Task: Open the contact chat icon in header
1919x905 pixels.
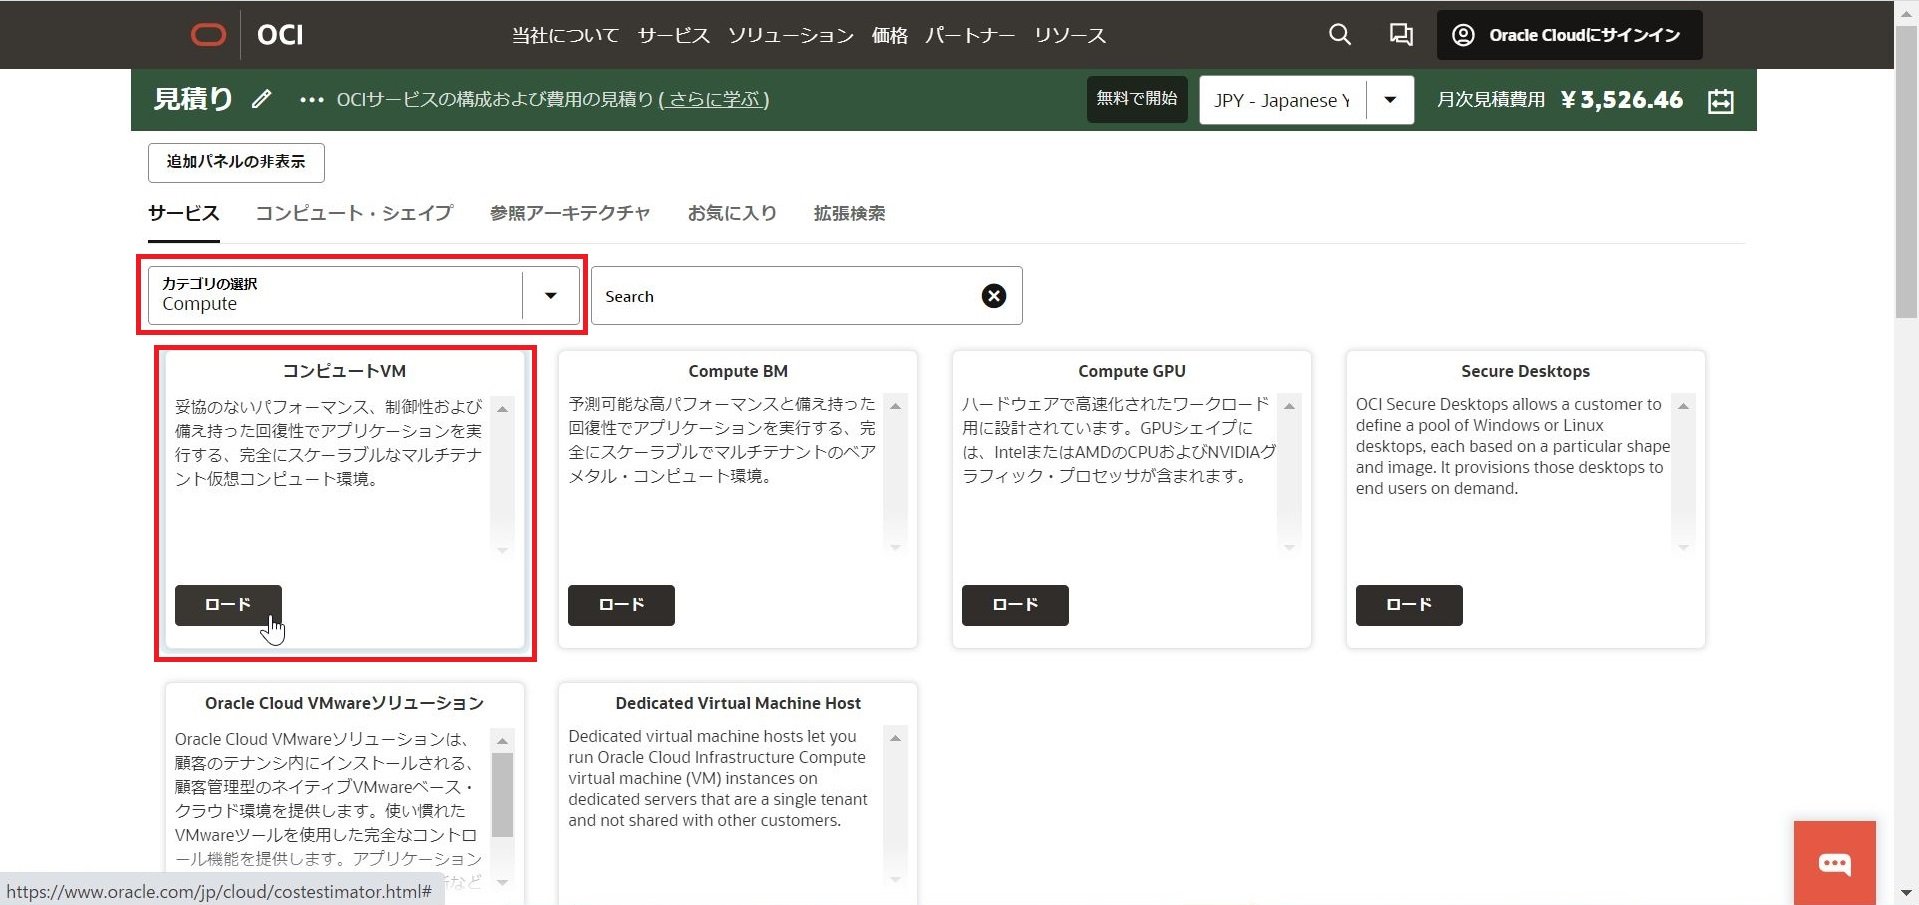Action: (x=1400, y=35)
